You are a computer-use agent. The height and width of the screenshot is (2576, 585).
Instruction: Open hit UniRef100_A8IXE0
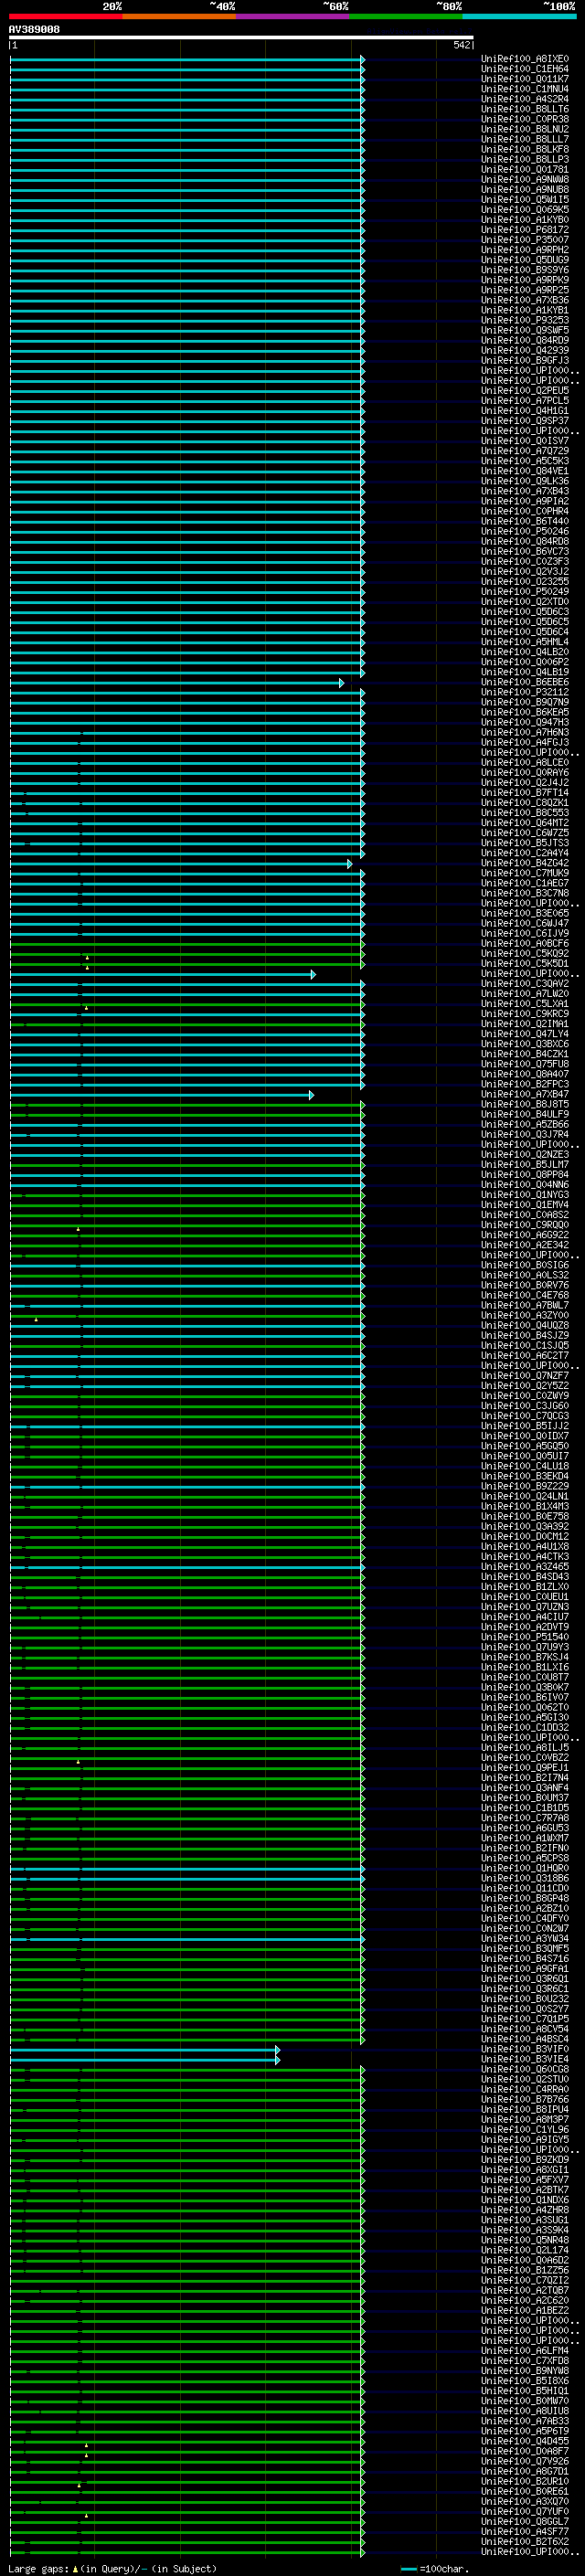[525, 59]
